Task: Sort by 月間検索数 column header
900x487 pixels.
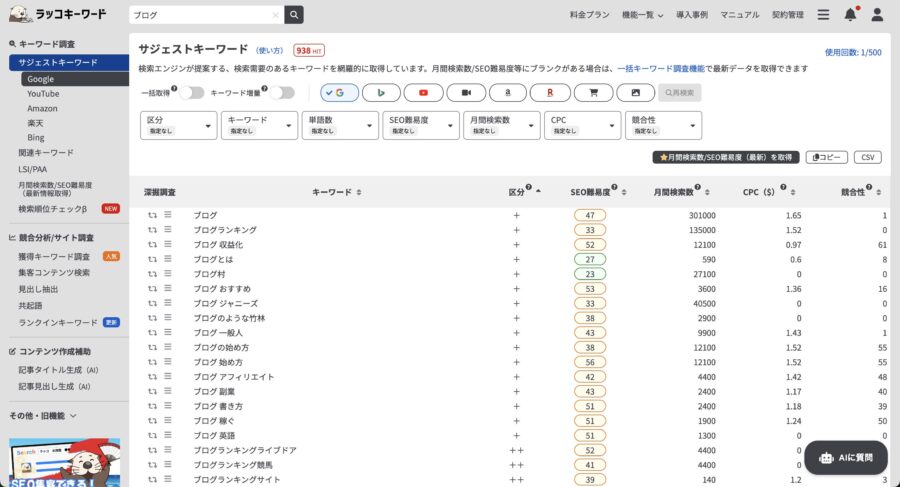Action: (x=681, y=192)
